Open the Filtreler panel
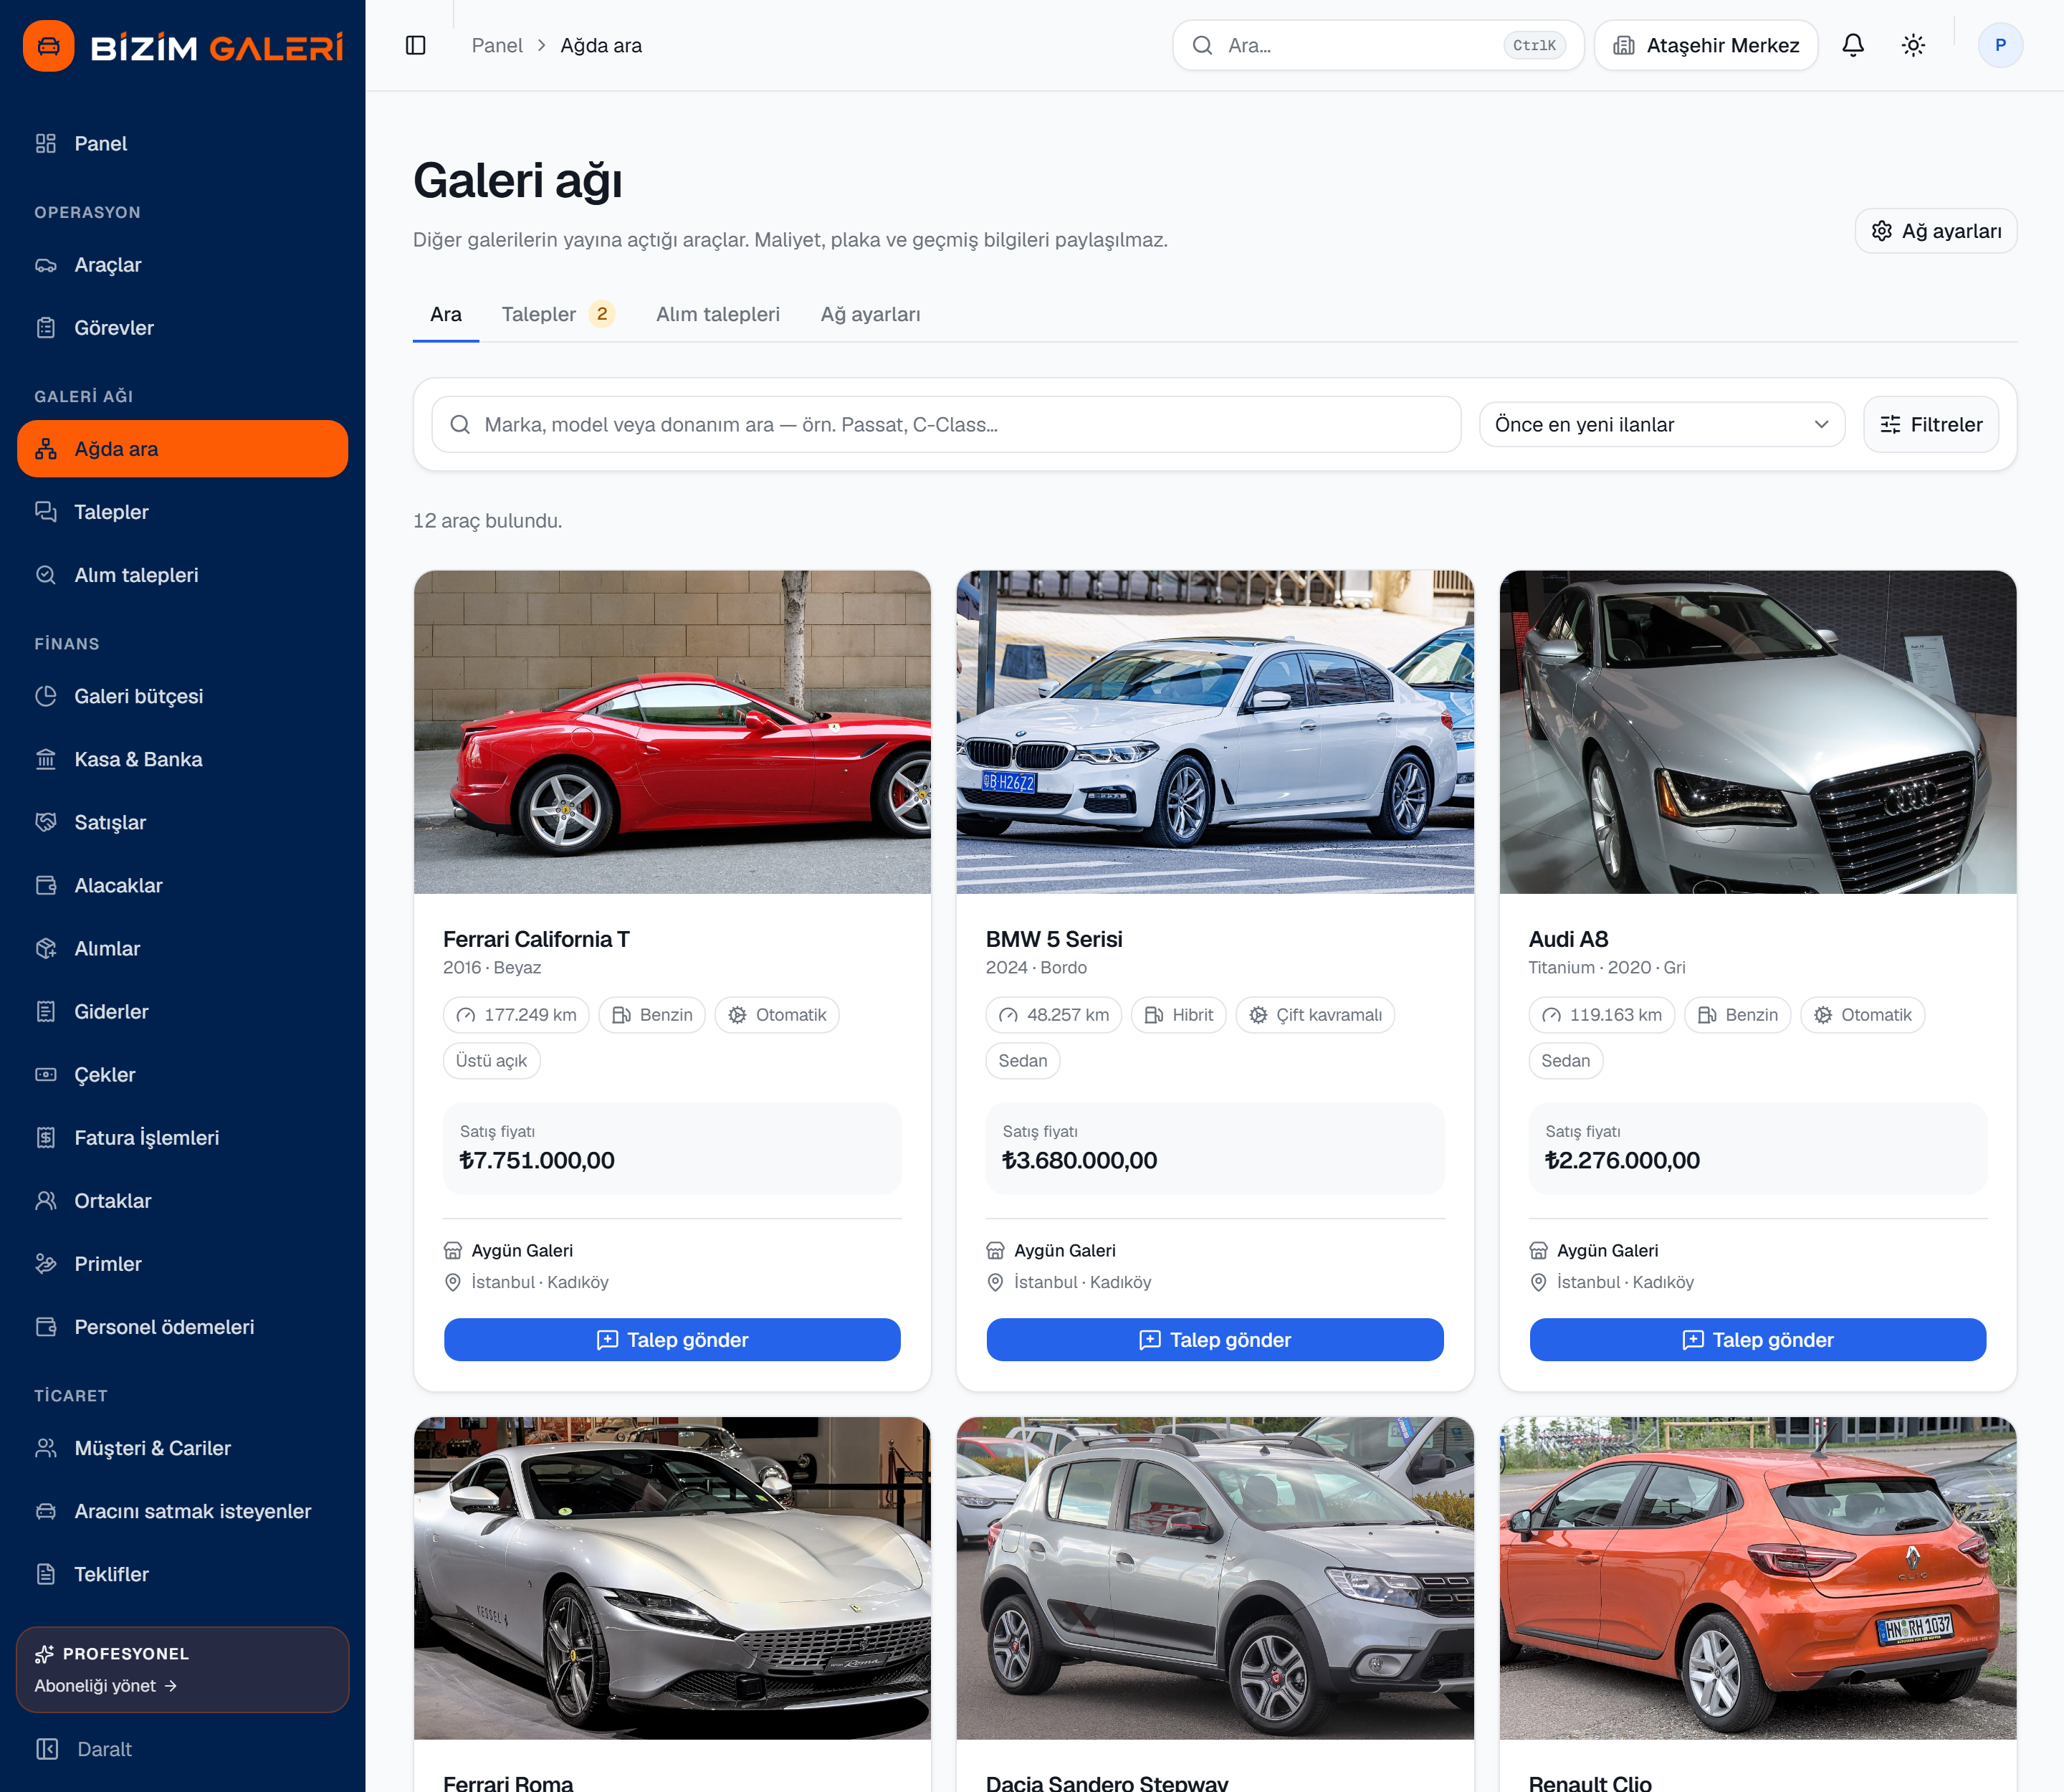Image resolution: width=2064 pixels, height=1792 pixels. click(x=1930, y=424)
